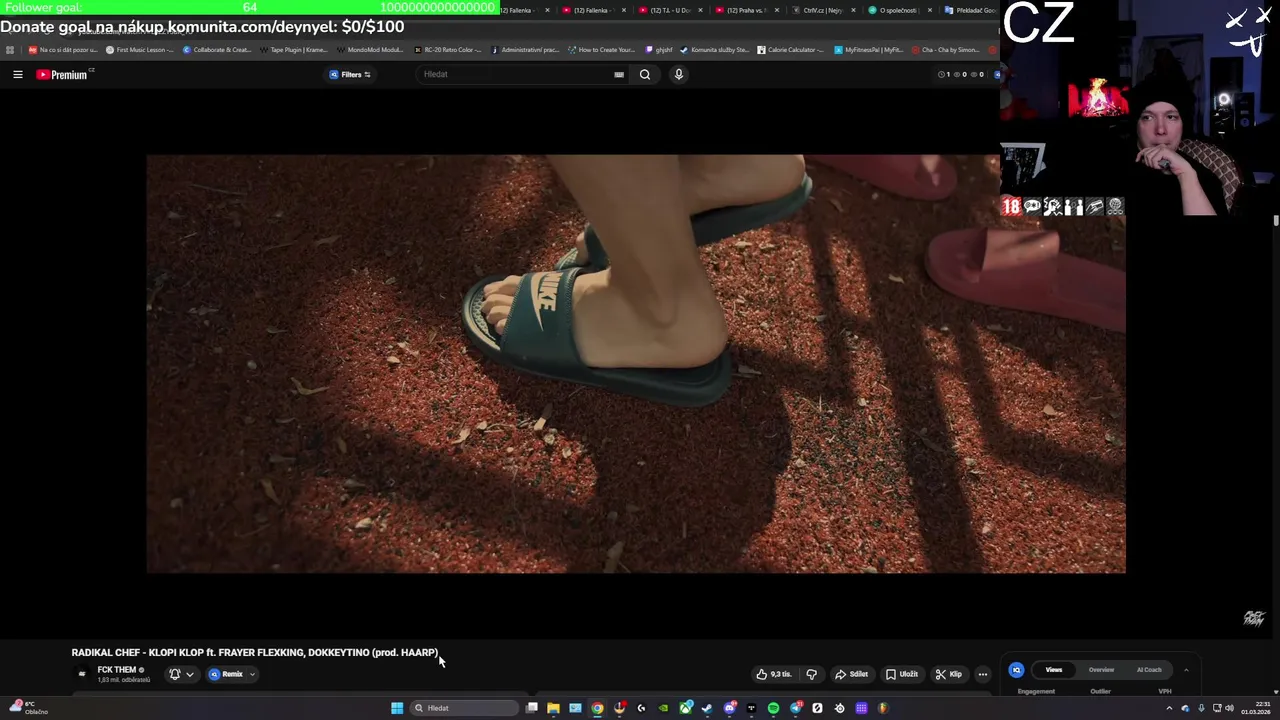Open the FCK THEM channel name
The image size is (1280, 720).
tap(116, 670)
